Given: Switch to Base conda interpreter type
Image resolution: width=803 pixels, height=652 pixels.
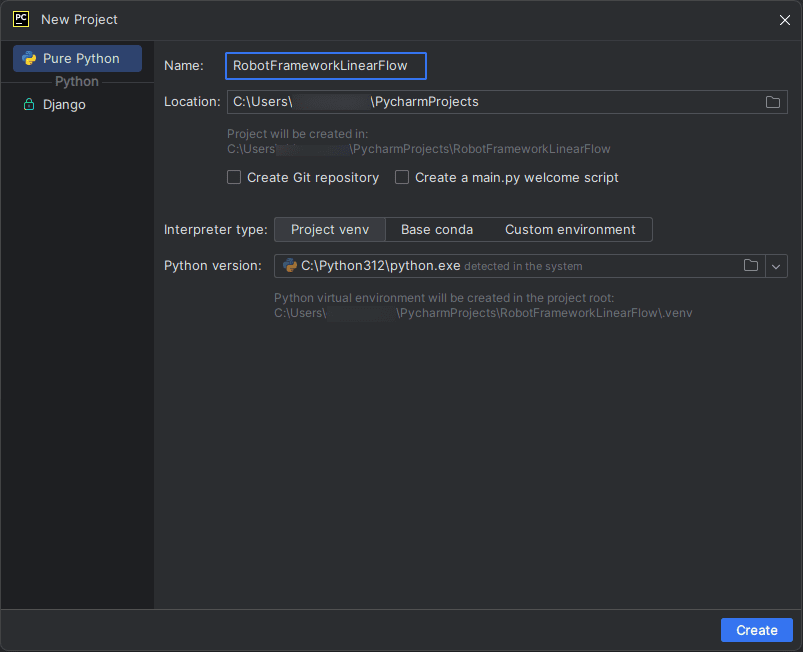Looking at the screenshot, I should 437,229.
